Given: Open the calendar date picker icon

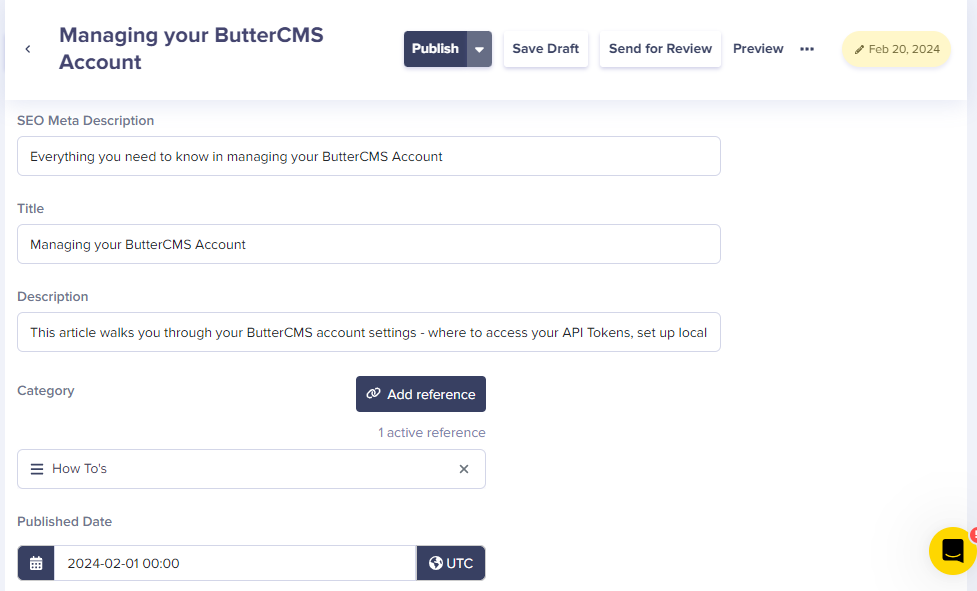Looking at the screenshot, I should pyautogui.click(x=36, y=564).
